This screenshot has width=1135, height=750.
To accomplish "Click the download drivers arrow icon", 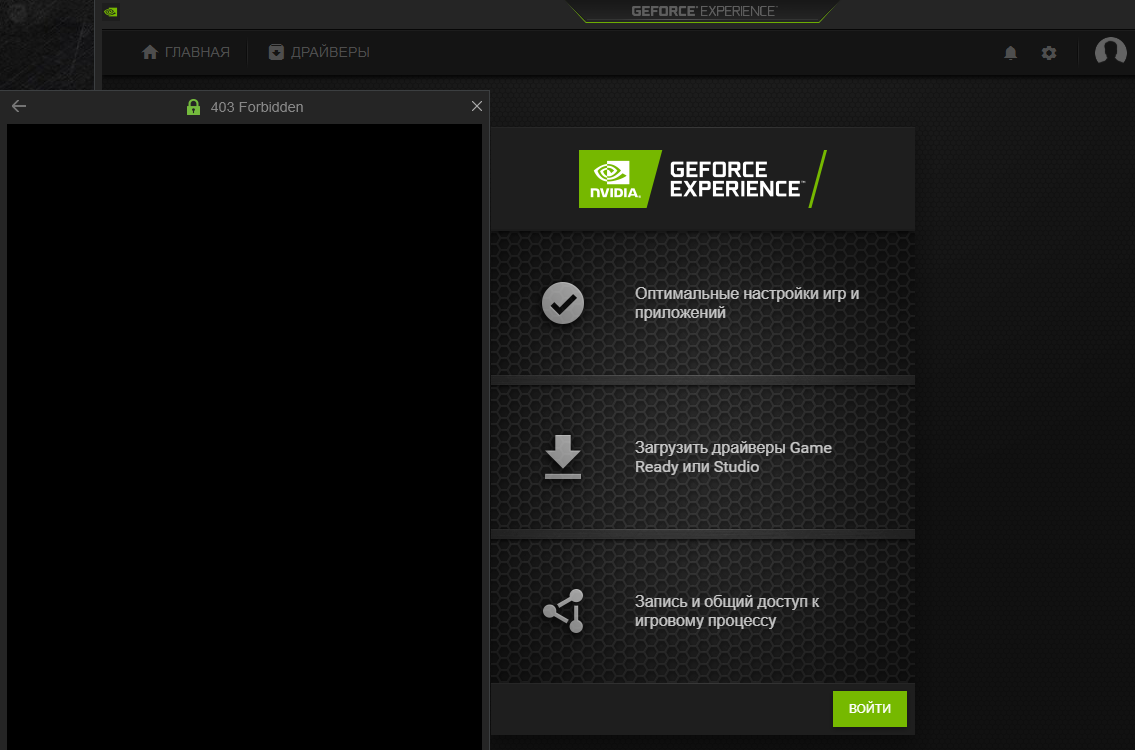I will coord(562,457).
